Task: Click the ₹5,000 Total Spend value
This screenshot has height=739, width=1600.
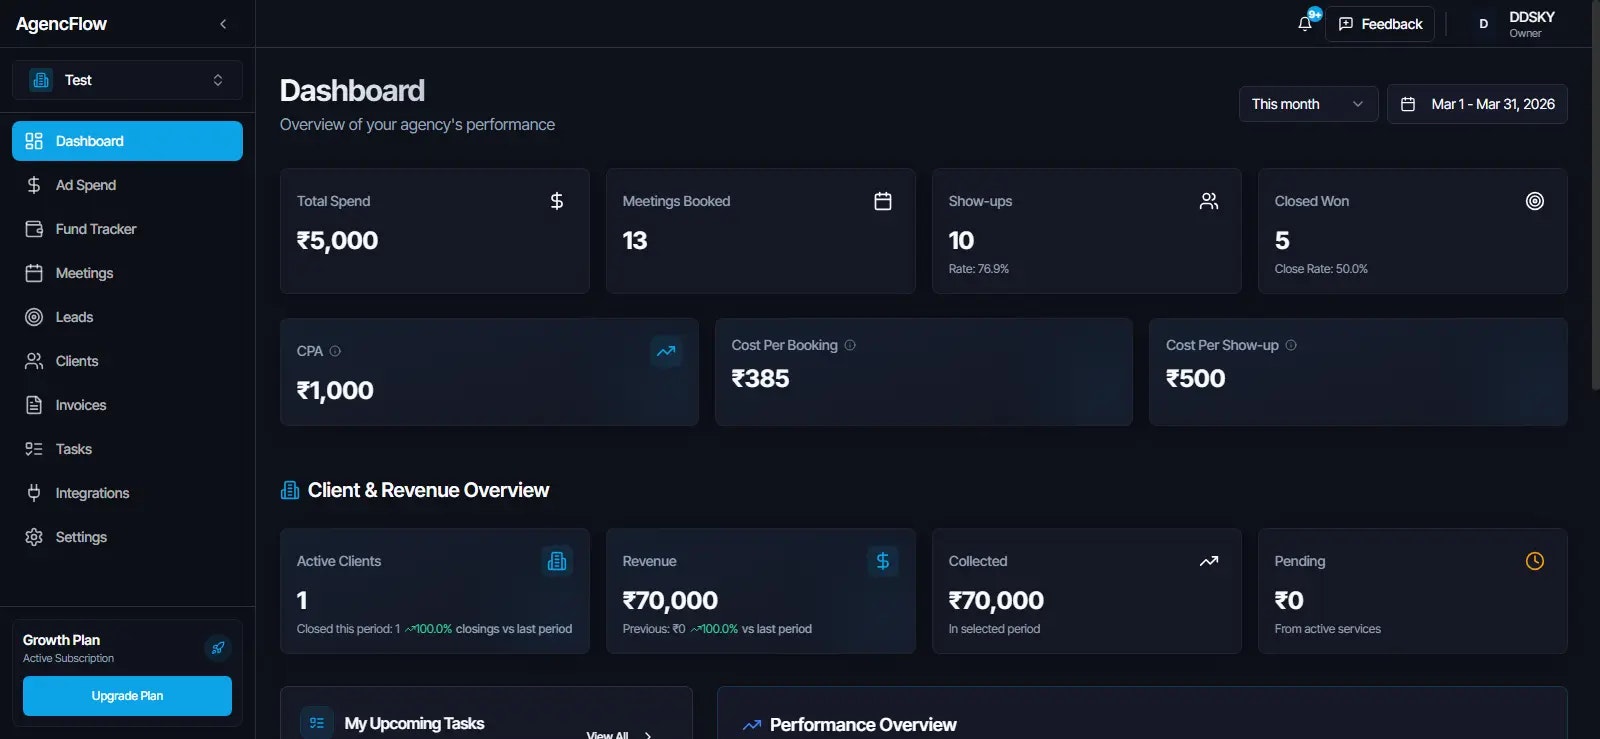Action: [x=337, y=241]
